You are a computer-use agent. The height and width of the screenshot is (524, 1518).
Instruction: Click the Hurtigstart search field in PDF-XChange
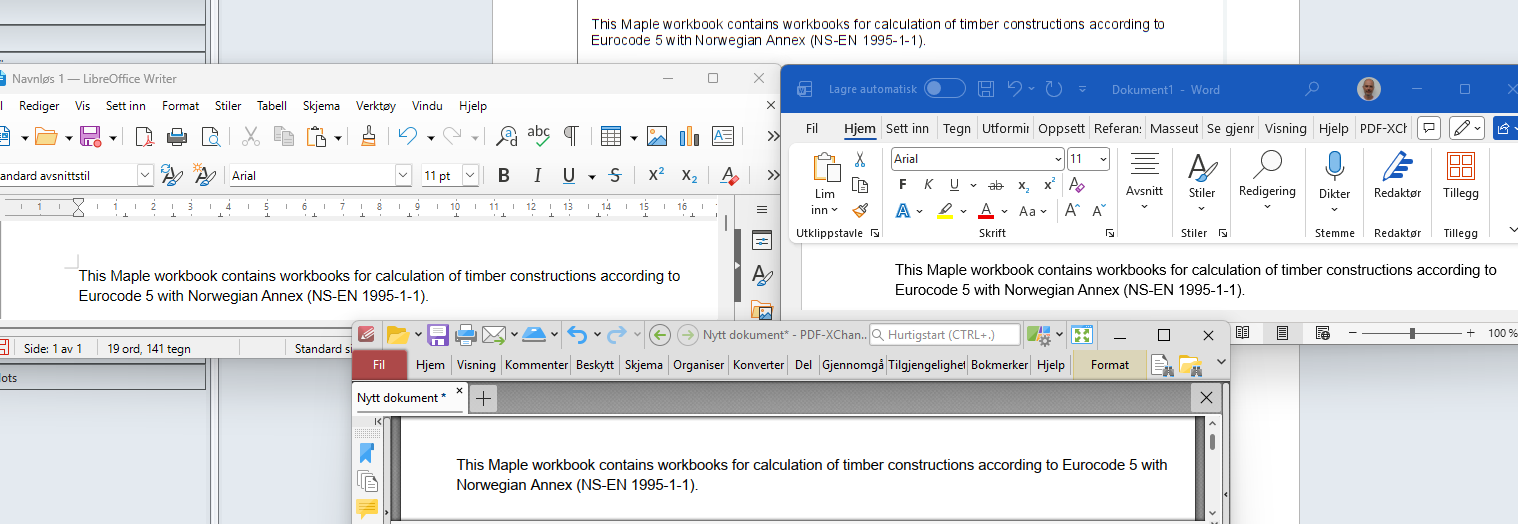click(x=945, y=334)
